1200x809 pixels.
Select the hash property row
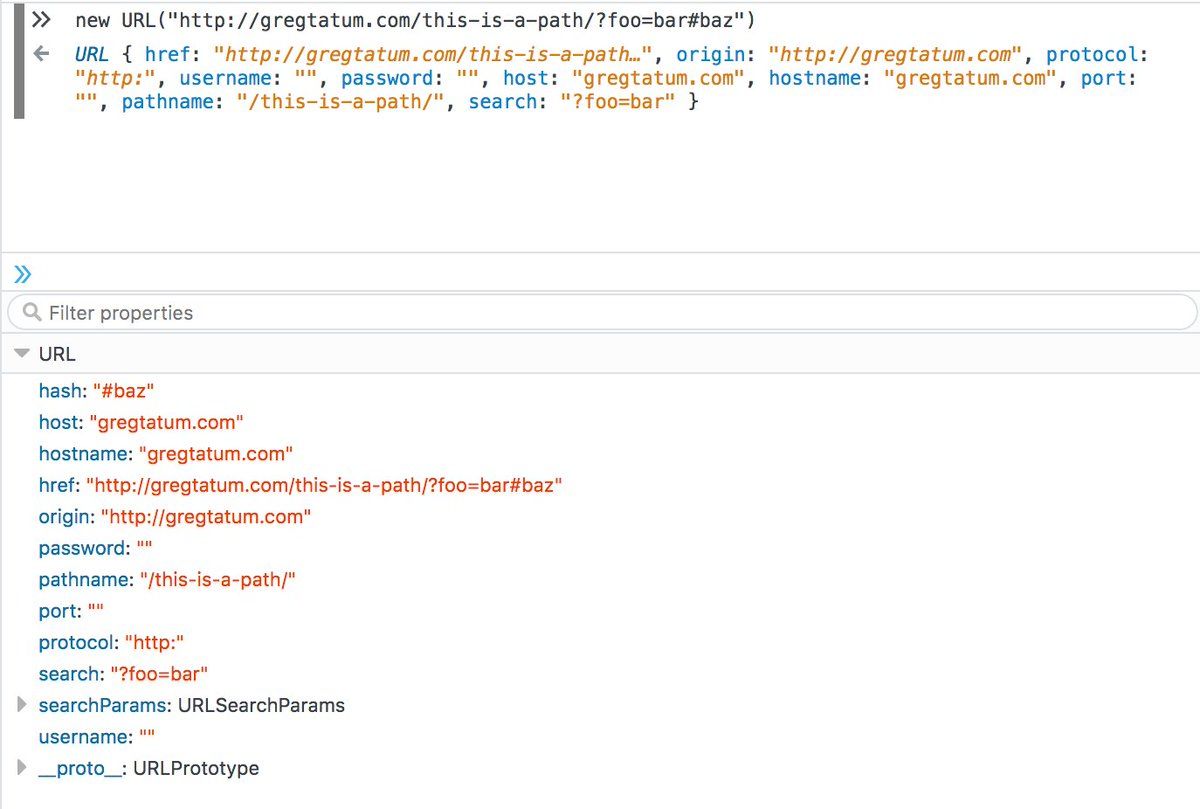pyautogui.click(x=98, y=391)
